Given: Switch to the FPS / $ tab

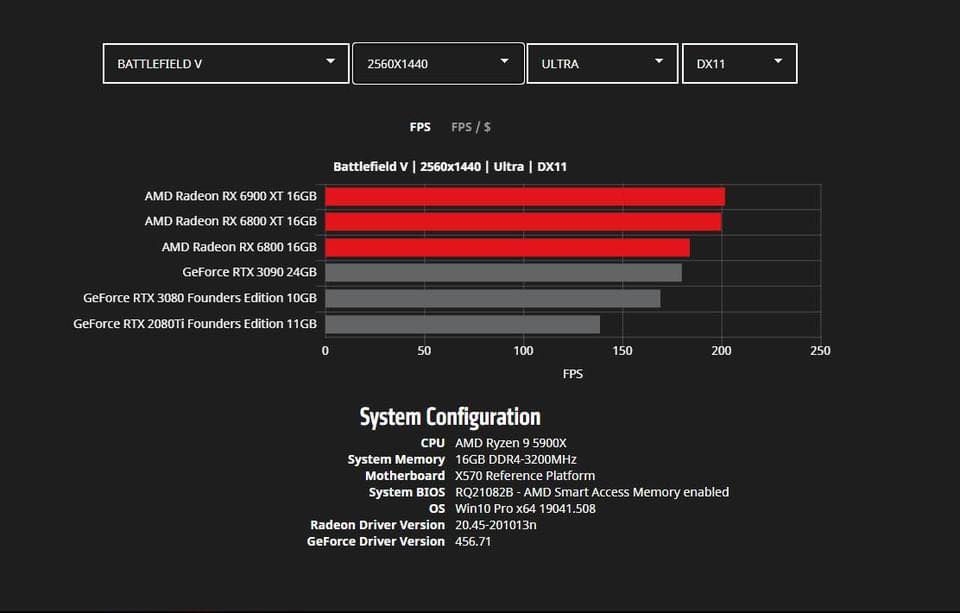Looking at the screenshot, I should [471, 127].
